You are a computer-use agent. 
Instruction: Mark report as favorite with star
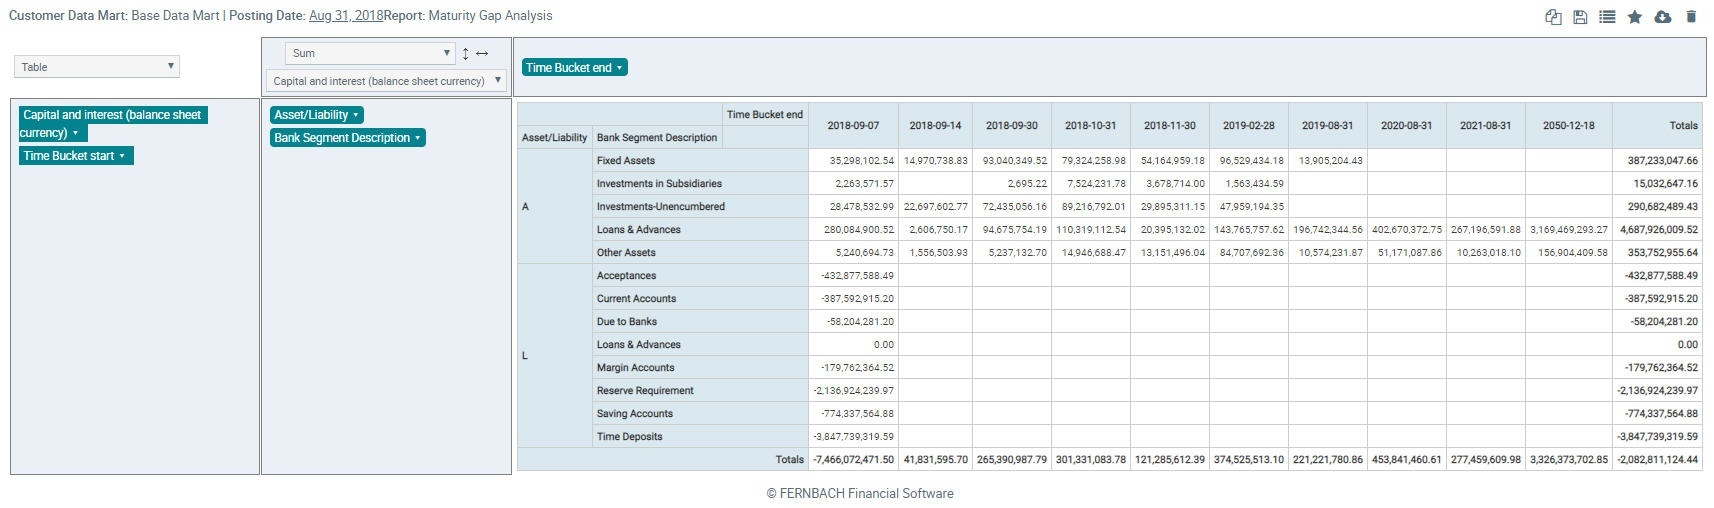point(1635,17)
